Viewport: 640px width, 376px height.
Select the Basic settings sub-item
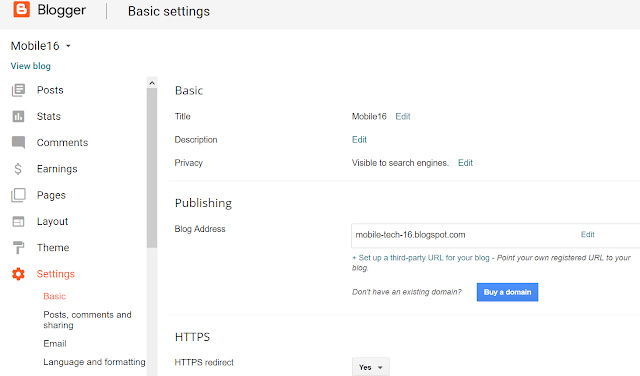click(55, 296)
